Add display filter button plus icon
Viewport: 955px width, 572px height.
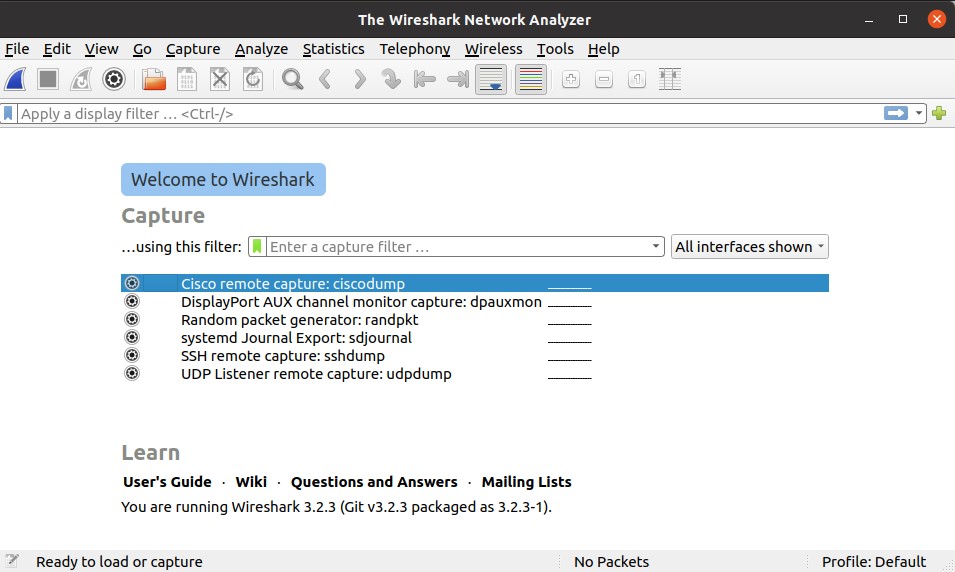pos(939,113)
